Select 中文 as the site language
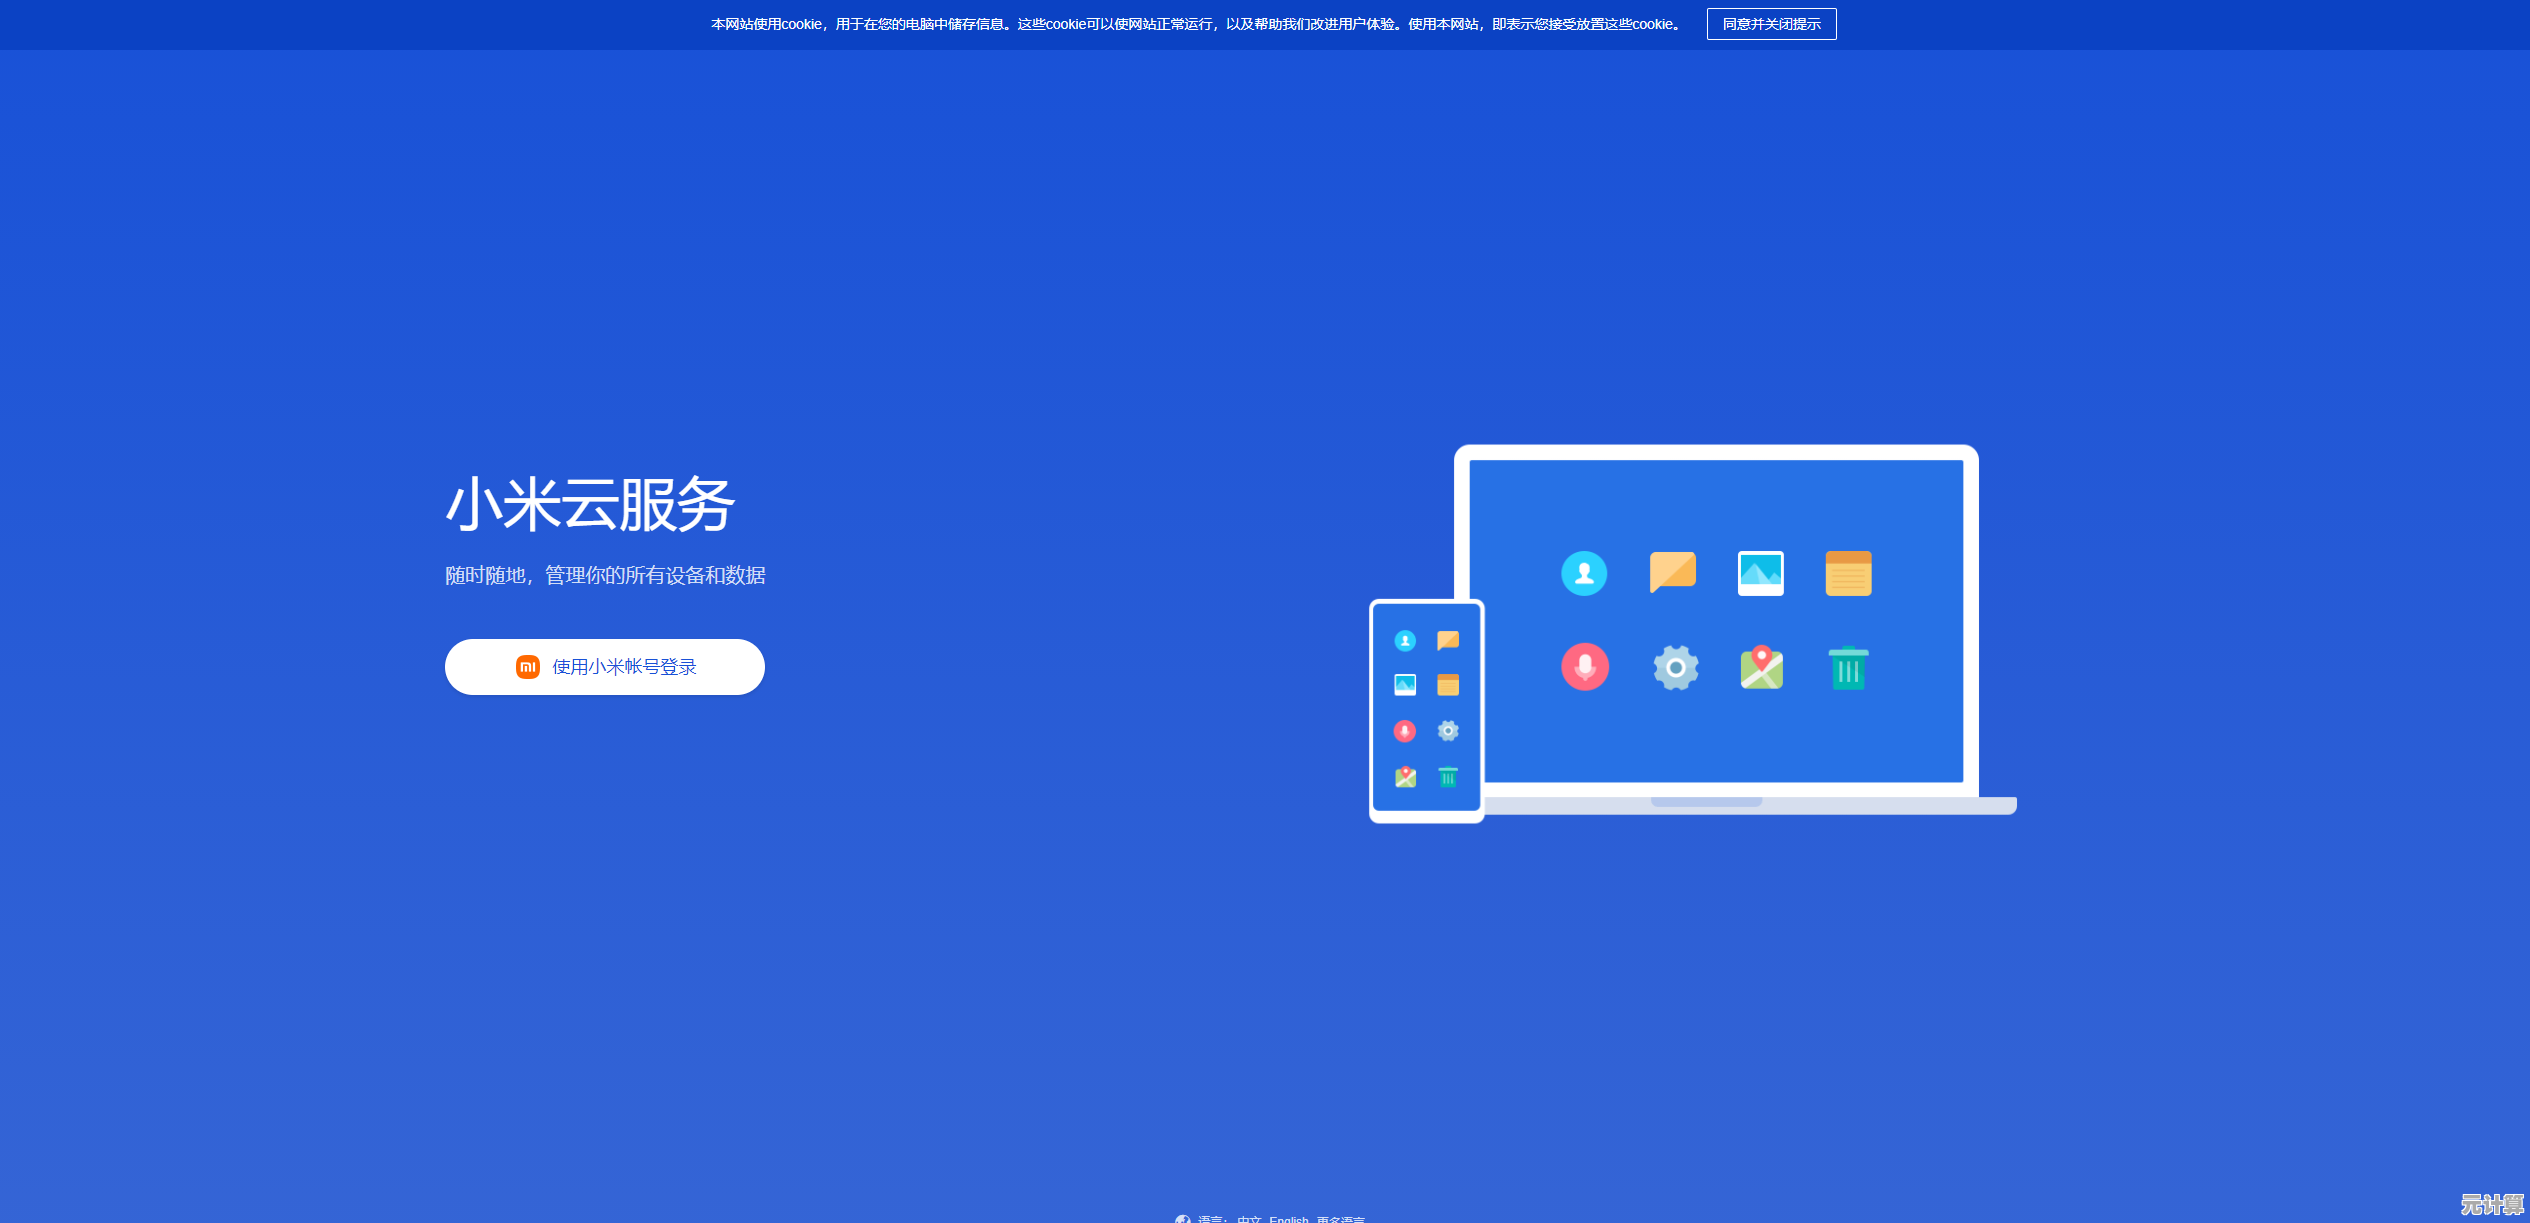 (1248, 1220)
